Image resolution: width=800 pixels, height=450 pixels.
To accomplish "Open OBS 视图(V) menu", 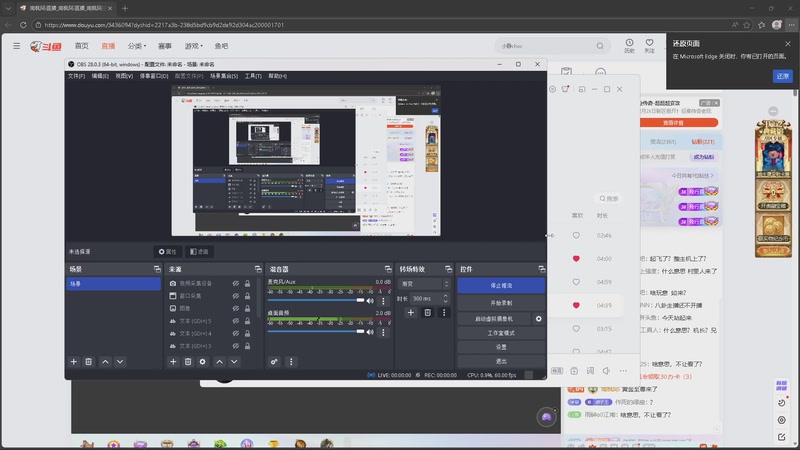I will [x=124, y=76].
